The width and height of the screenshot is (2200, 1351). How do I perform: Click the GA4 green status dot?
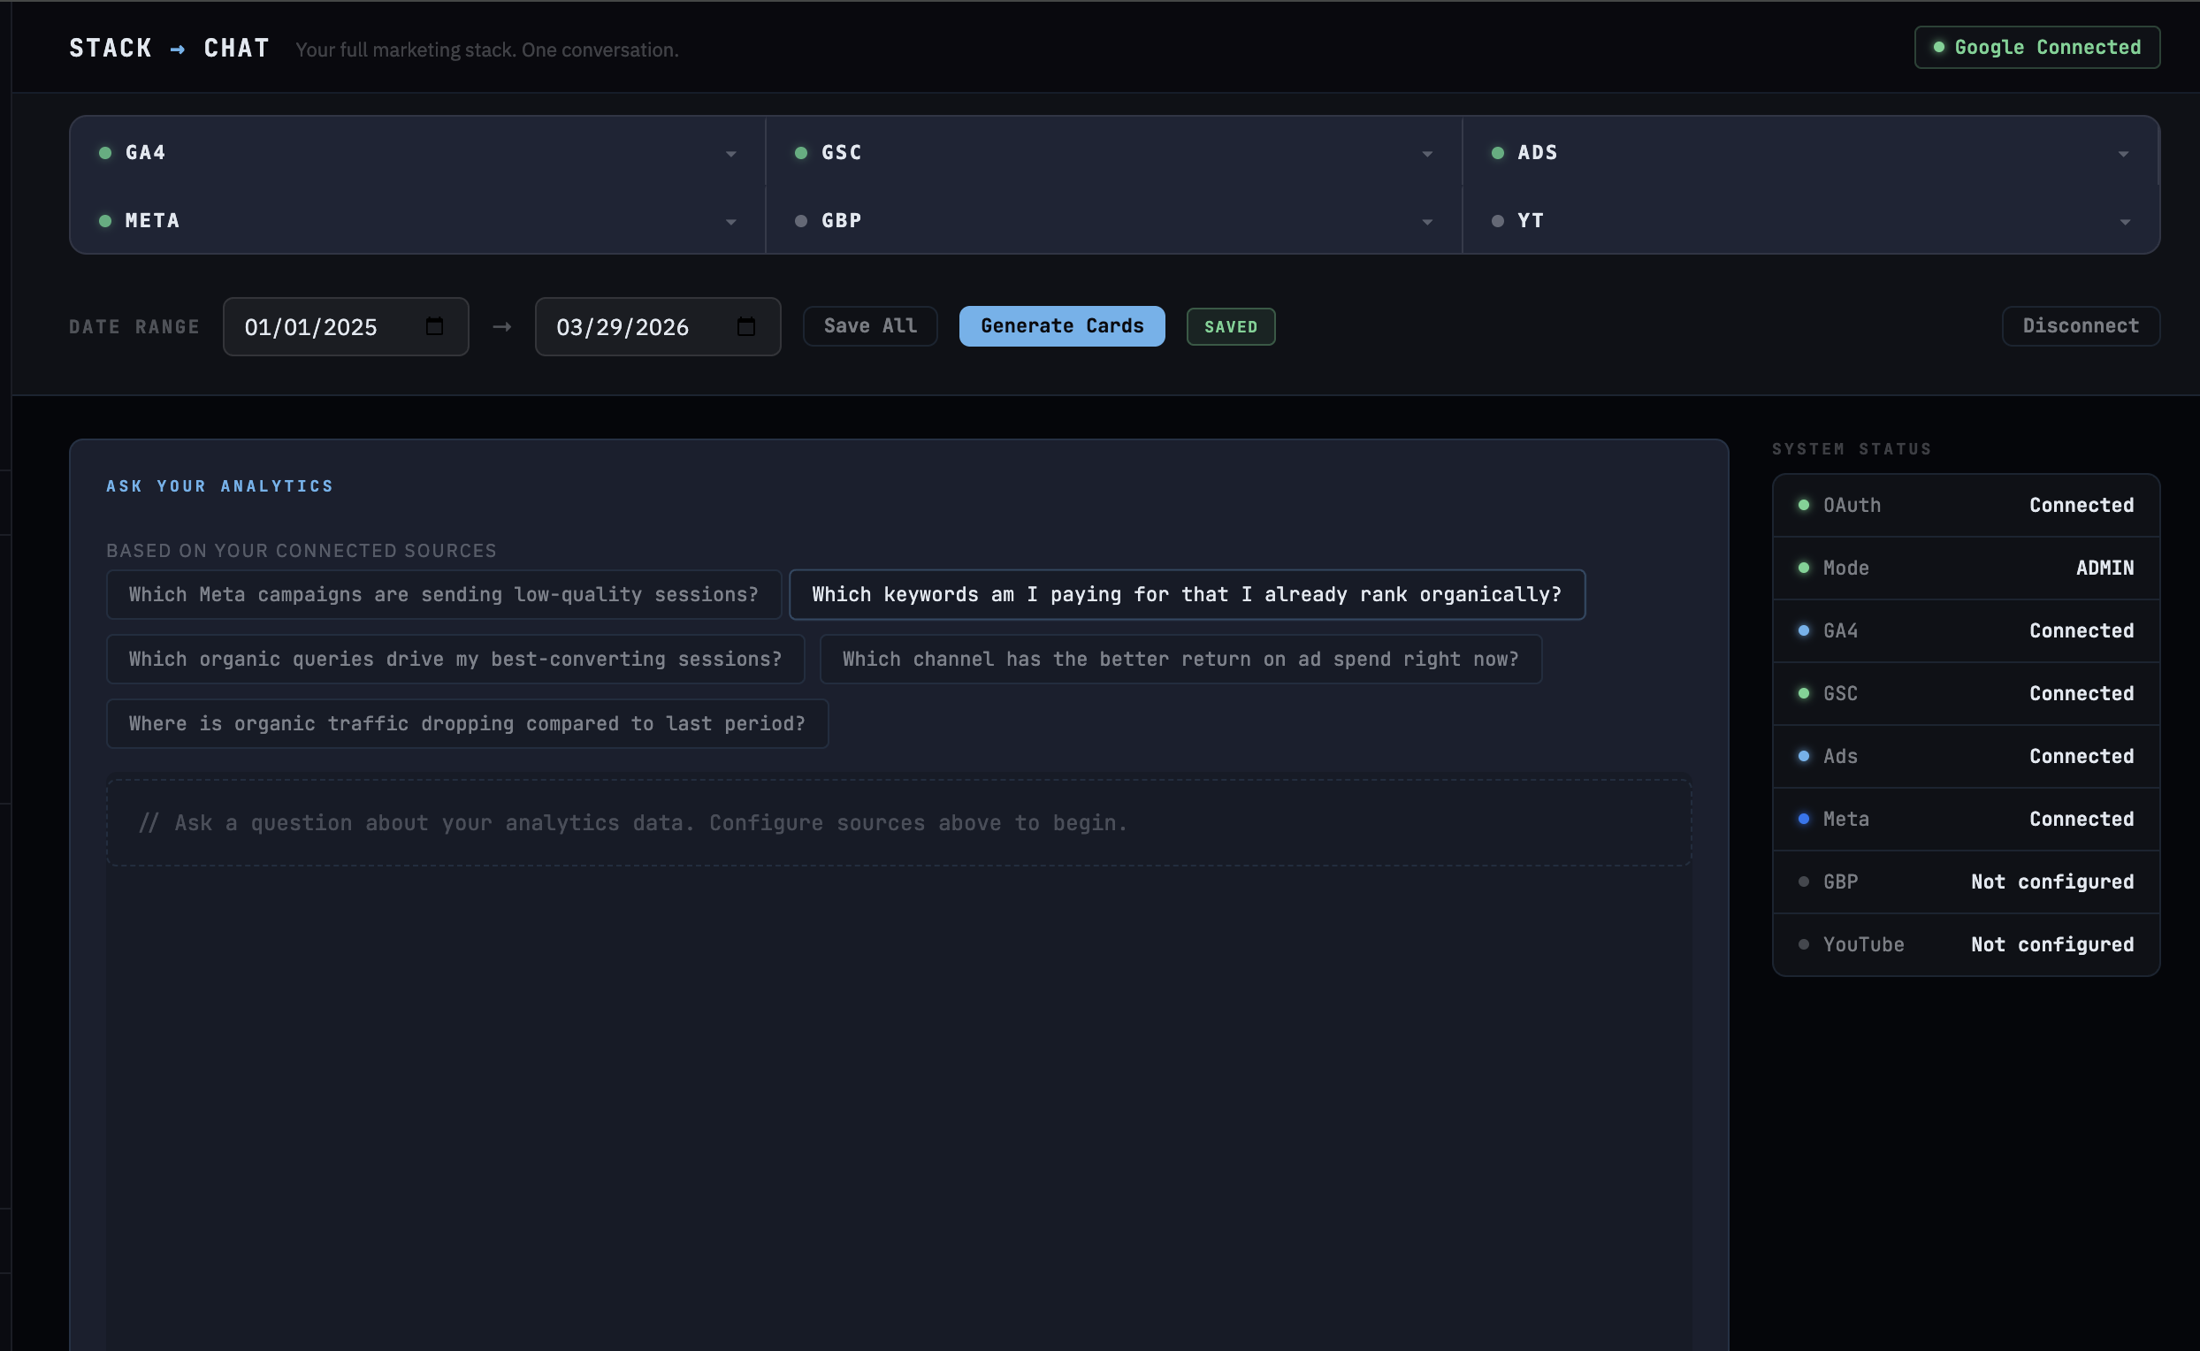(x=105, y=153)
